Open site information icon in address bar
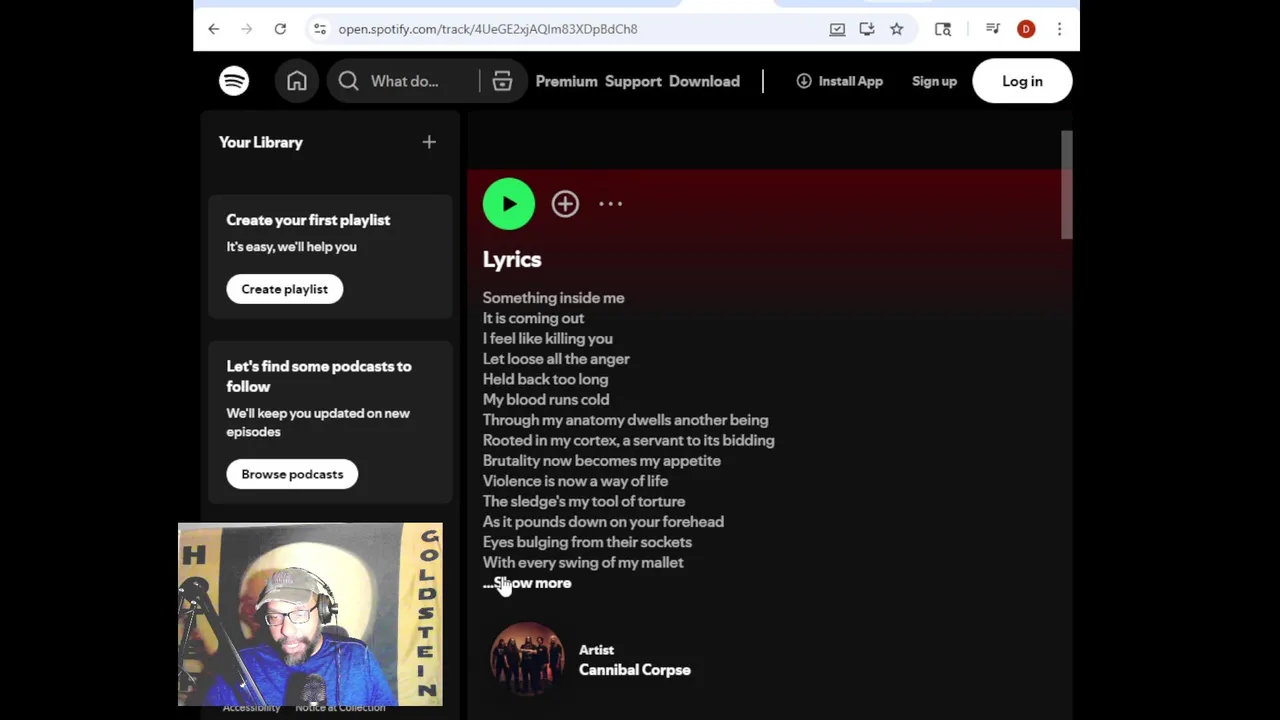Image resolution: width=1280 pixels, height=720 pixels. tap(320, 29)
